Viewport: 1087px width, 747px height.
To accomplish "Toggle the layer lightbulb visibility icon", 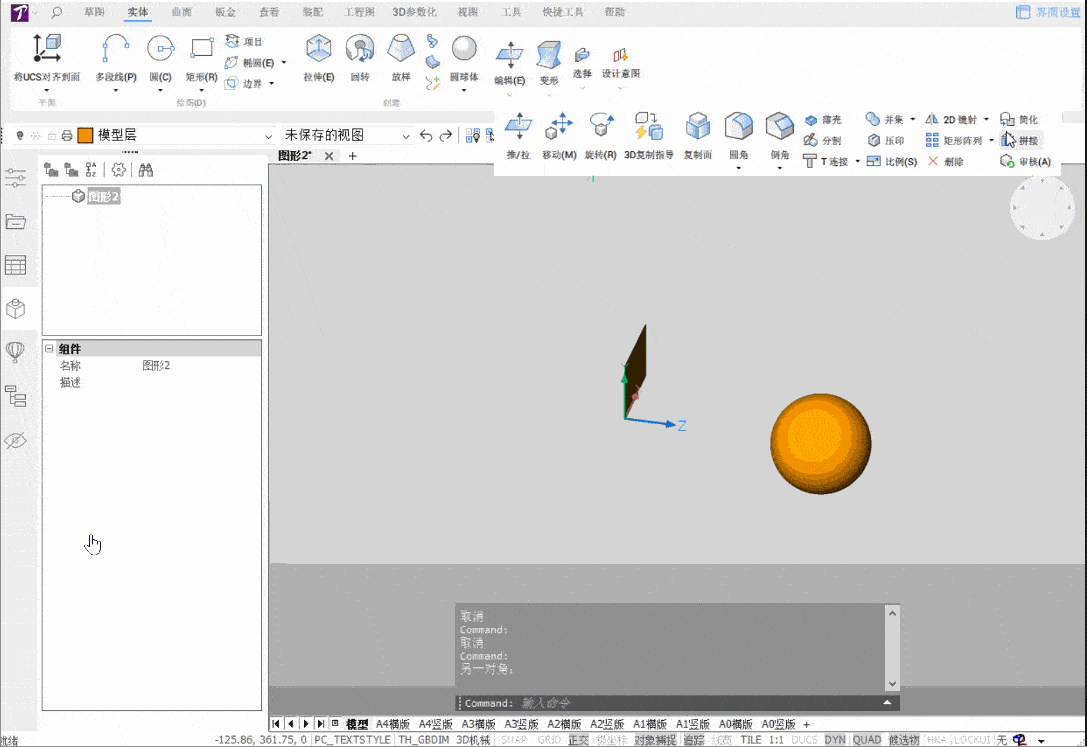I will coord(19,136).
